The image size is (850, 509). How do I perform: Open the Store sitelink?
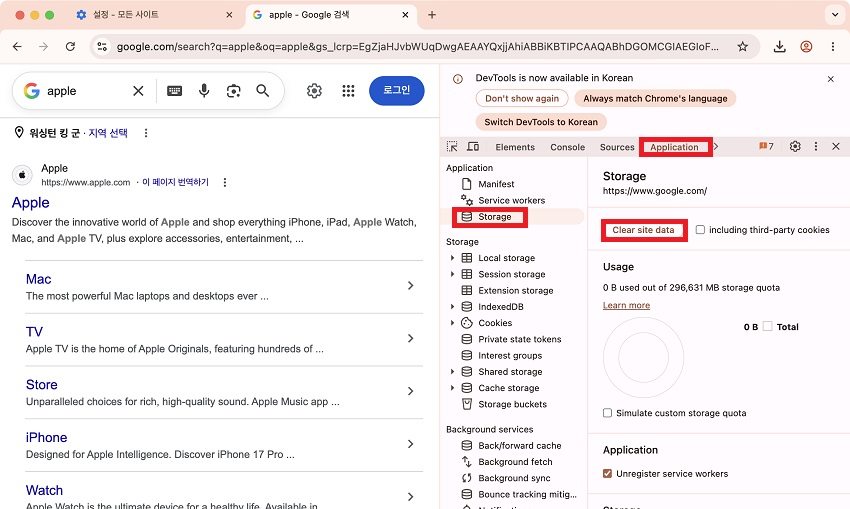pyautogui.click(x=42, y=385)
